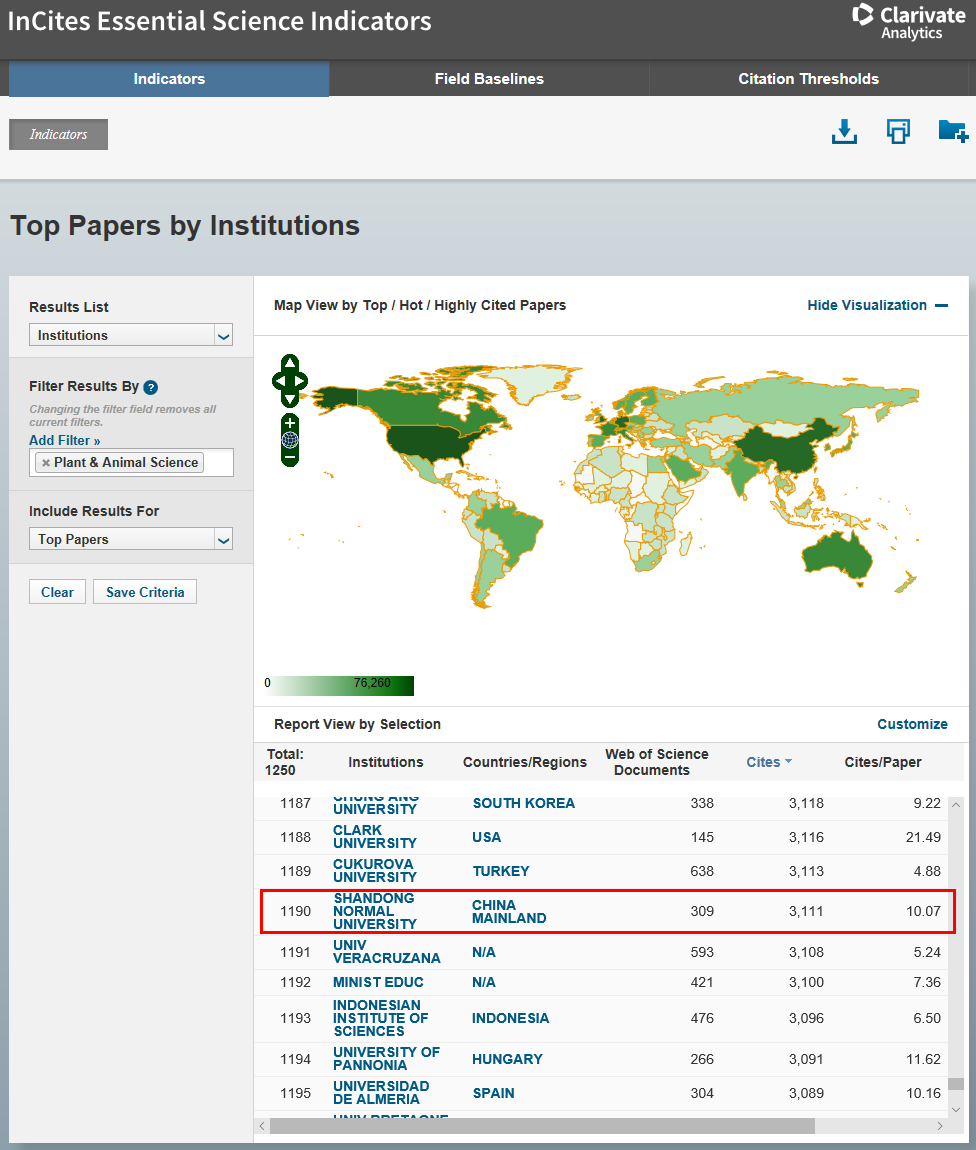Click the Clarivate Analytics logo
The image size is (976, 1150).
click(x=909, y=23)
